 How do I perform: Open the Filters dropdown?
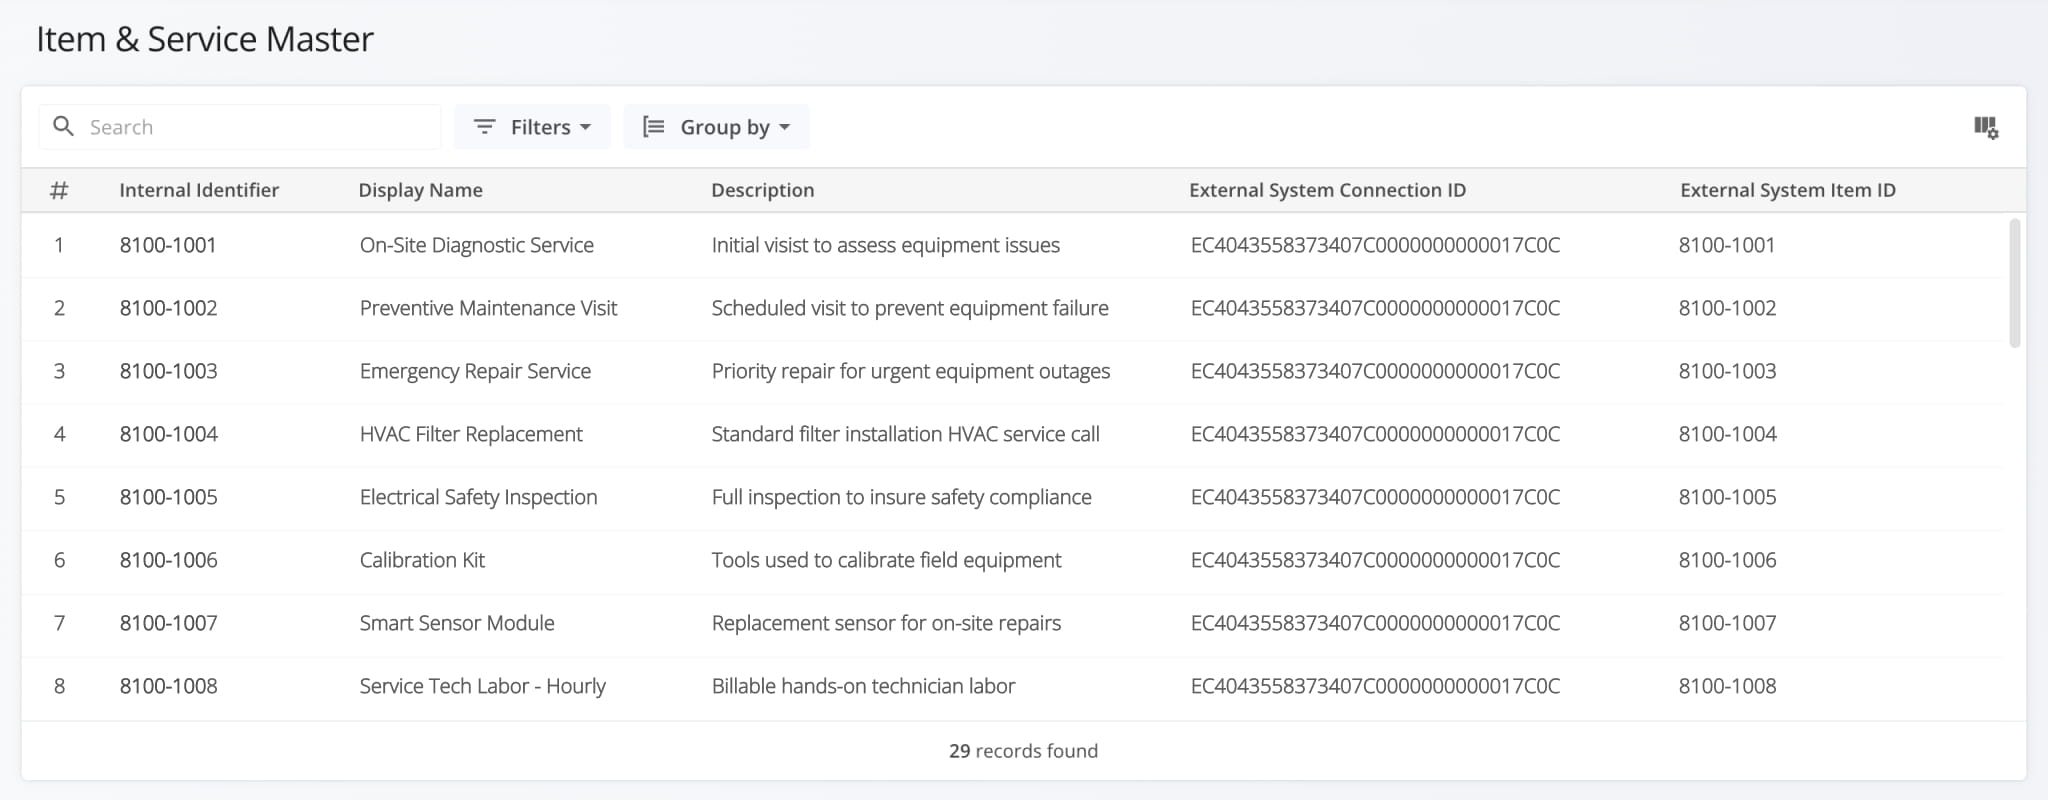pos(532,127)
